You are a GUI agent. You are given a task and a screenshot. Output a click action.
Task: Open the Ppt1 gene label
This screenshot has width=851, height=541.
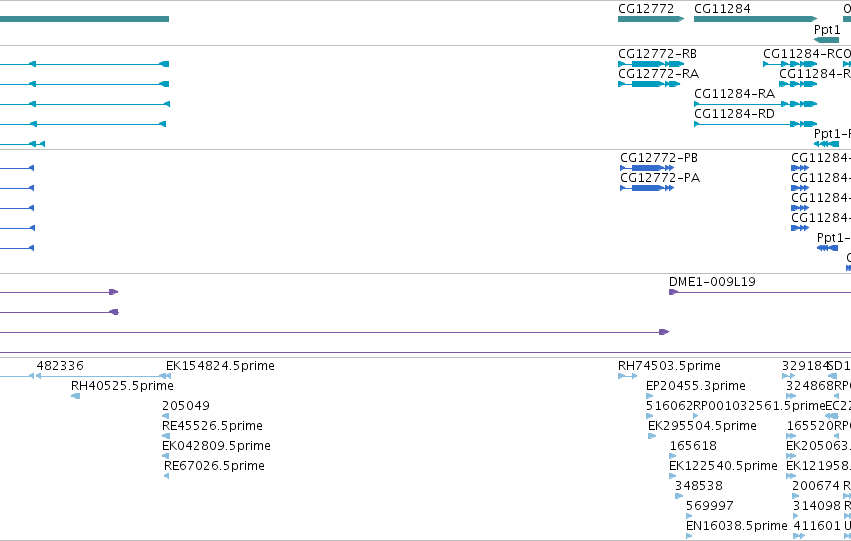tap(827, 30)
